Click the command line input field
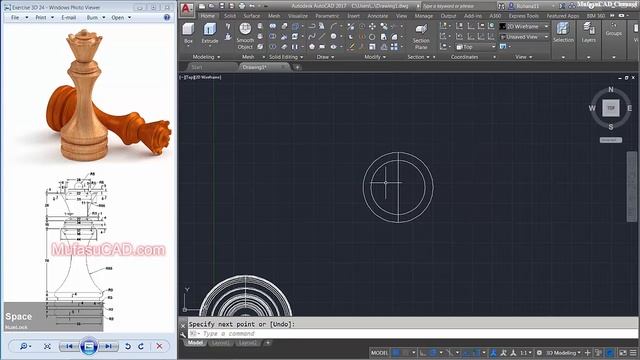 coord(412,334)
